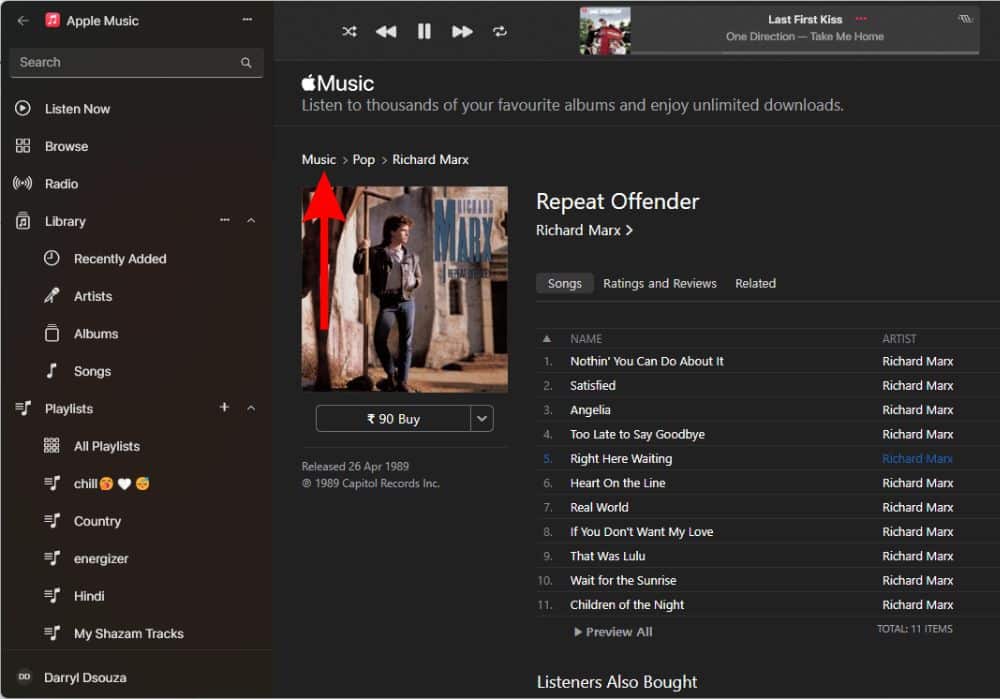Switch to the Related tab

coord(755,284)
